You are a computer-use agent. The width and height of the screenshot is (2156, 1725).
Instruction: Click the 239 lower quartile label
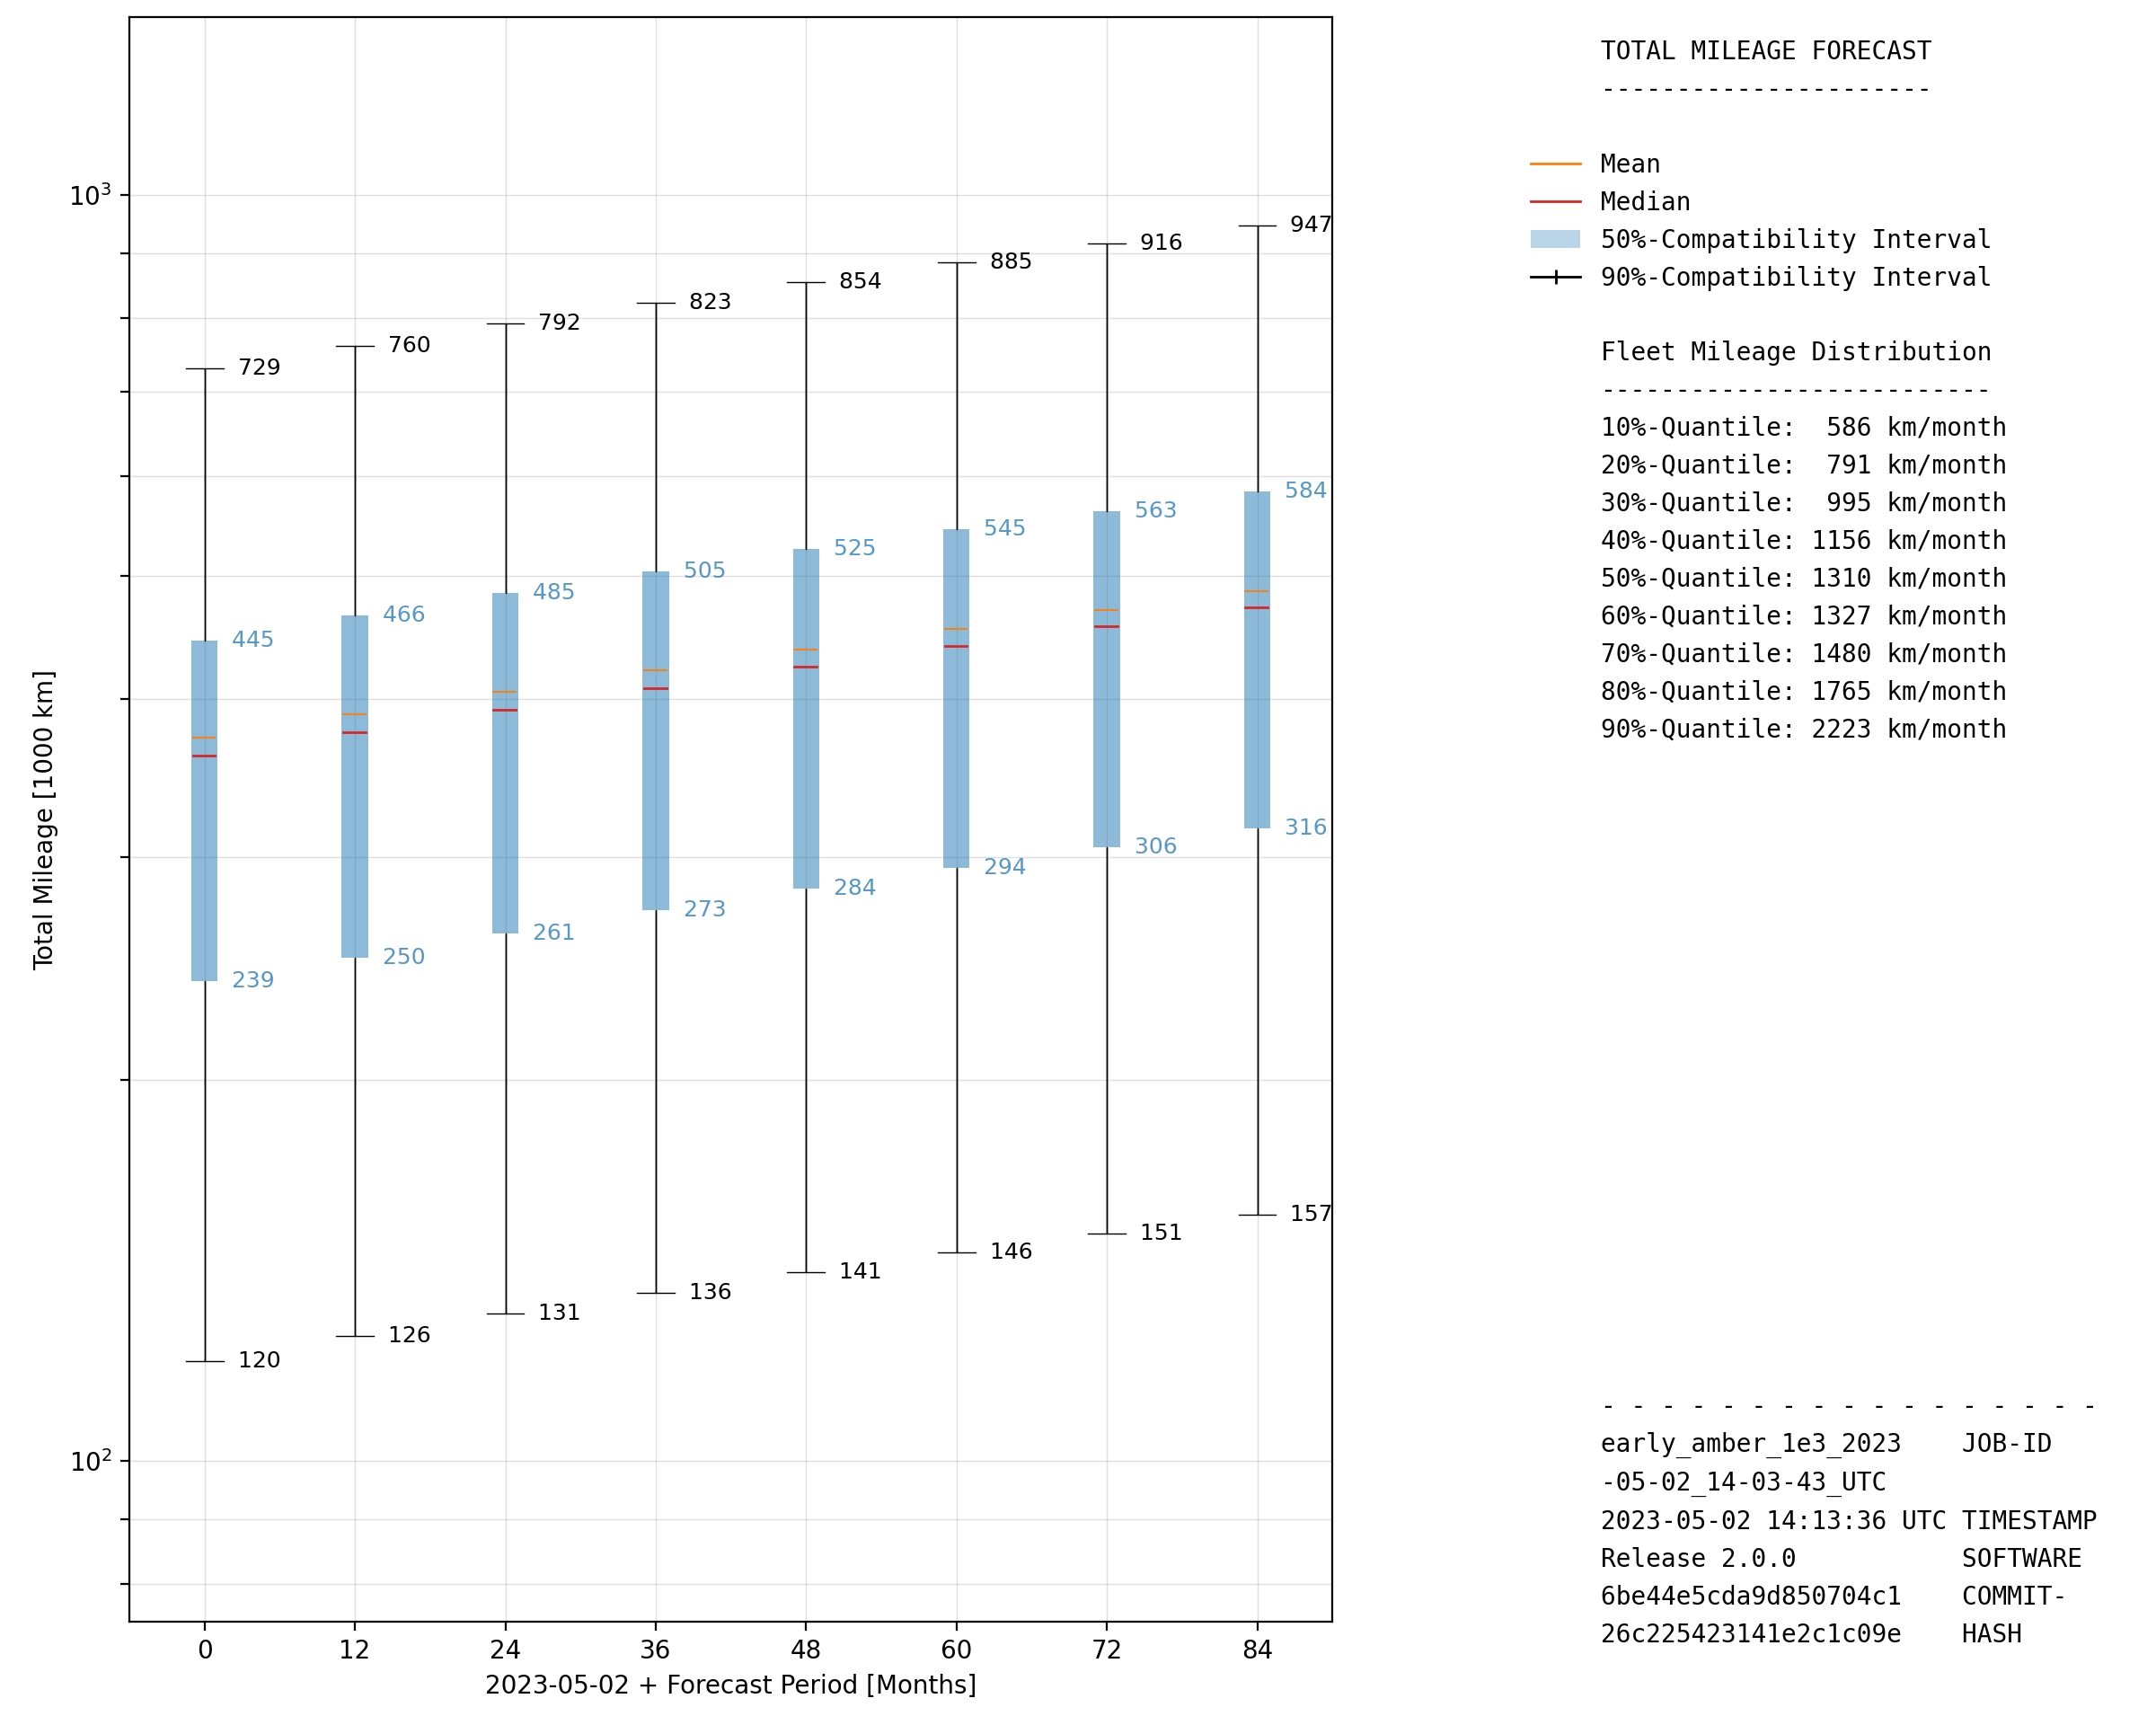point(252,980)
